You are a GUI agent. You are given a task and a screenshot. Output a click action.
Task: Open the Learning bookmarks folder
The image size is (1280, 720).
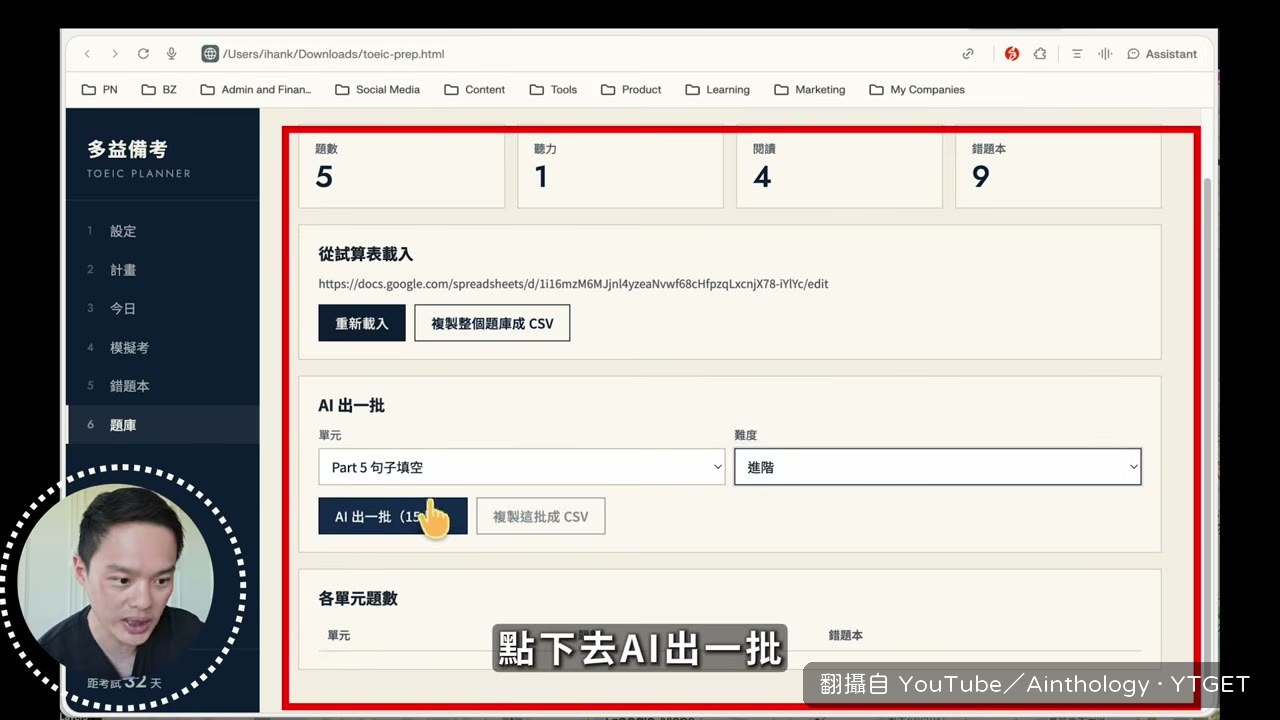(x=718, y=89)
